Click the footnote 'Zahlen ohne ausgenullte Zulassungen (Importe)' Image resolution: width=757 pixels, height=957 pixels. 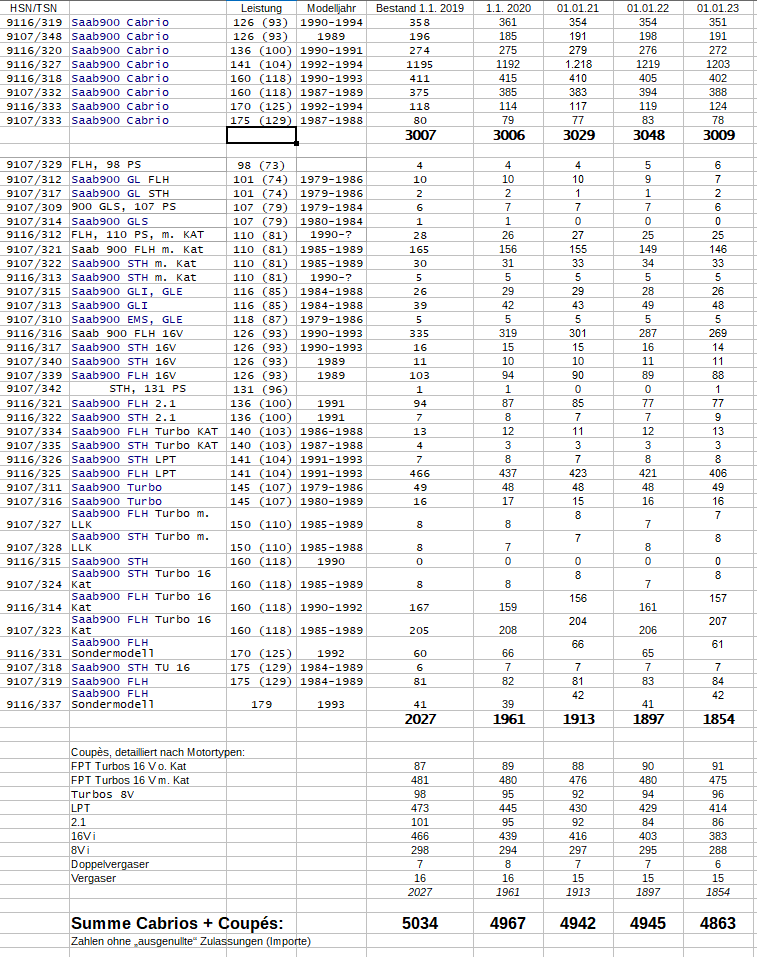click(x=191, y=942)
